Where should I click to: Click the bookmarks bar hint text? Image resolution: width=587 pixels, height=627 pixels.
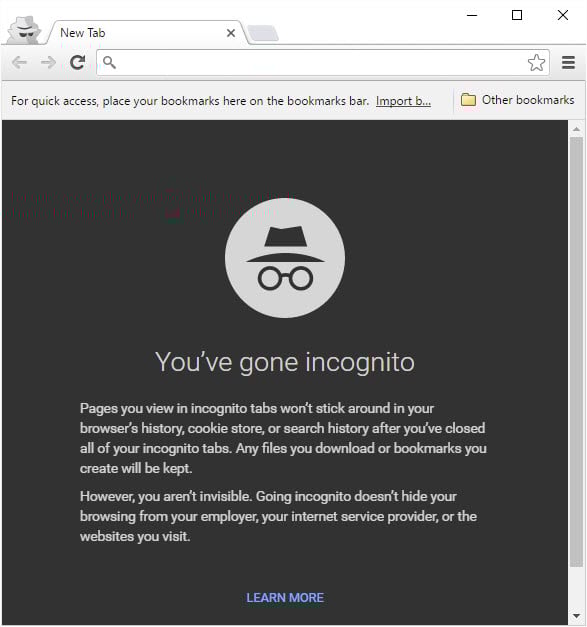coord(190,101)
